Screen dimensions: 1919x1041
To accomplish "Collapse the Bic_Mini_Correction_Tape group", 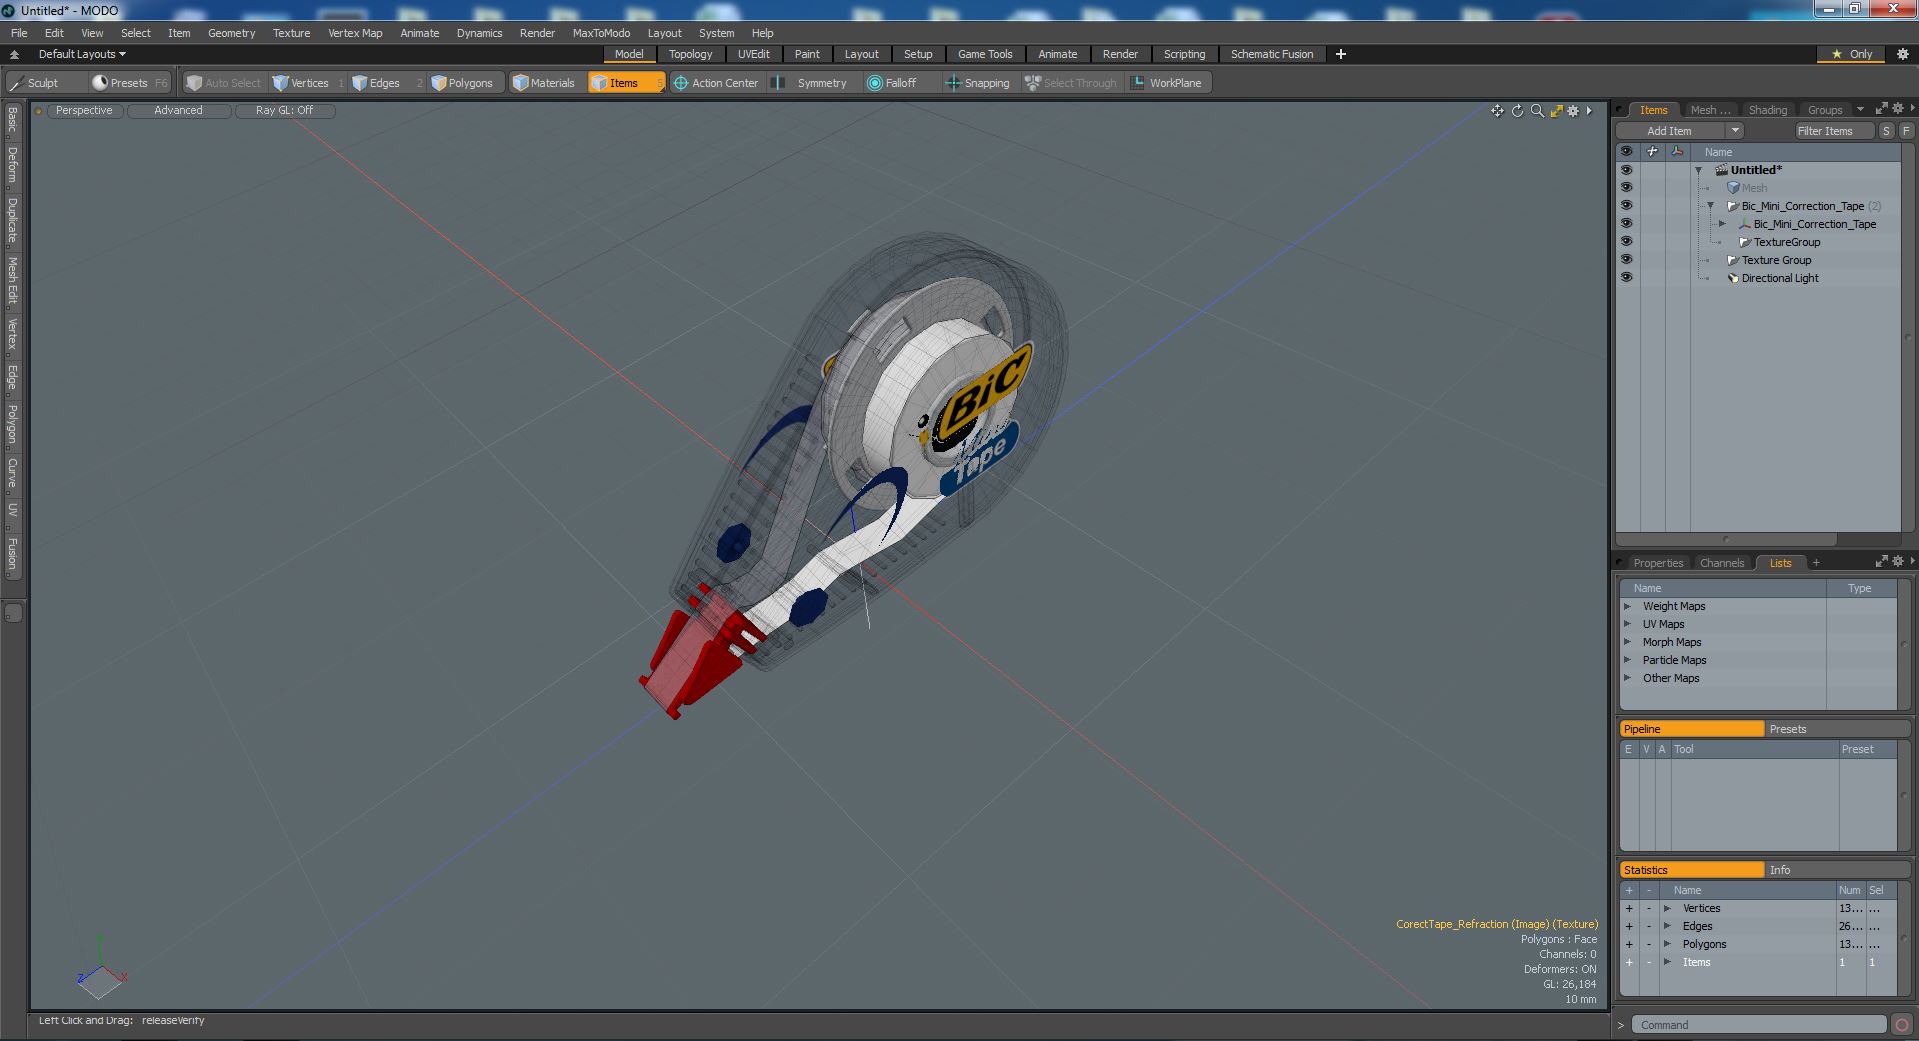I will (1710, 206).
